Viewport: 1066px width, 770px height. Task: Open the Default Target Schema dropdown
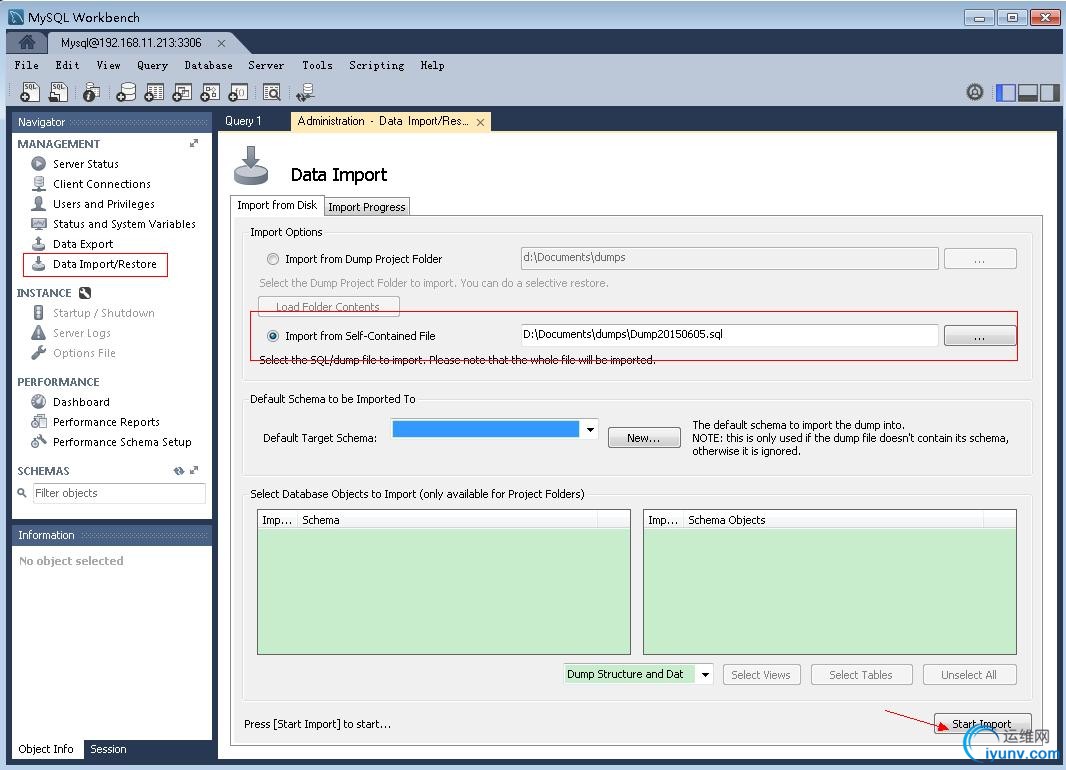(x=589, y=430)
